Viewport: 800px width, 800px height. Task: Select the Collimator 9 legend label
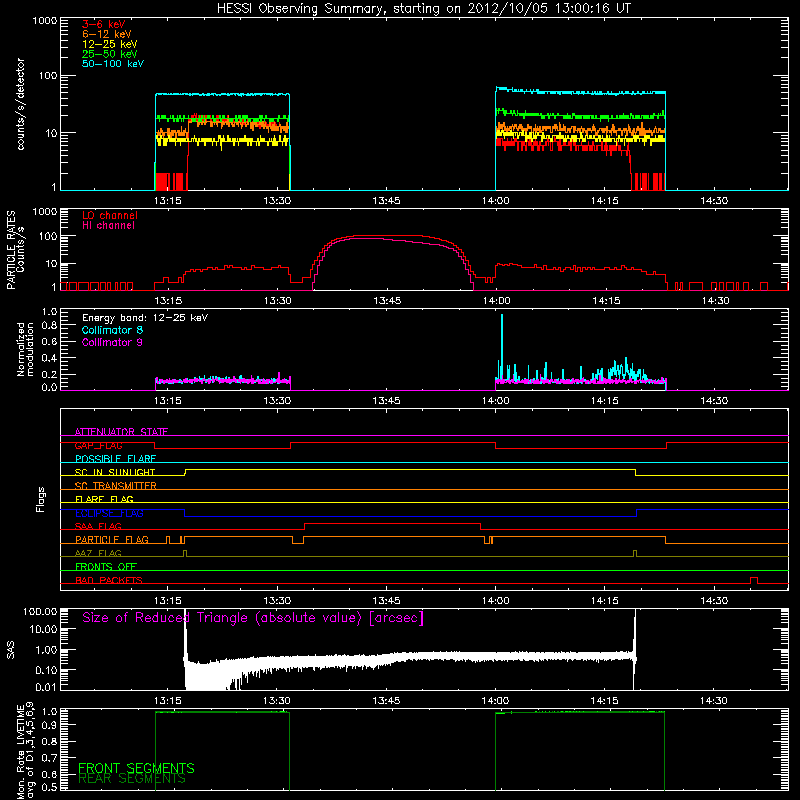tap(112, 342)
